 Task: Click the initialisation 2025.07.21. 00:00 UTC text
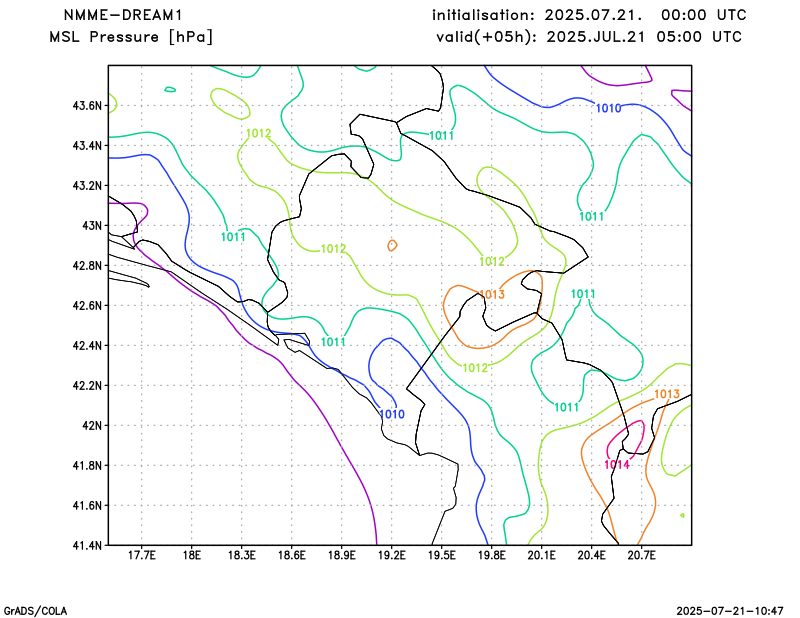[x=589, y=15]
